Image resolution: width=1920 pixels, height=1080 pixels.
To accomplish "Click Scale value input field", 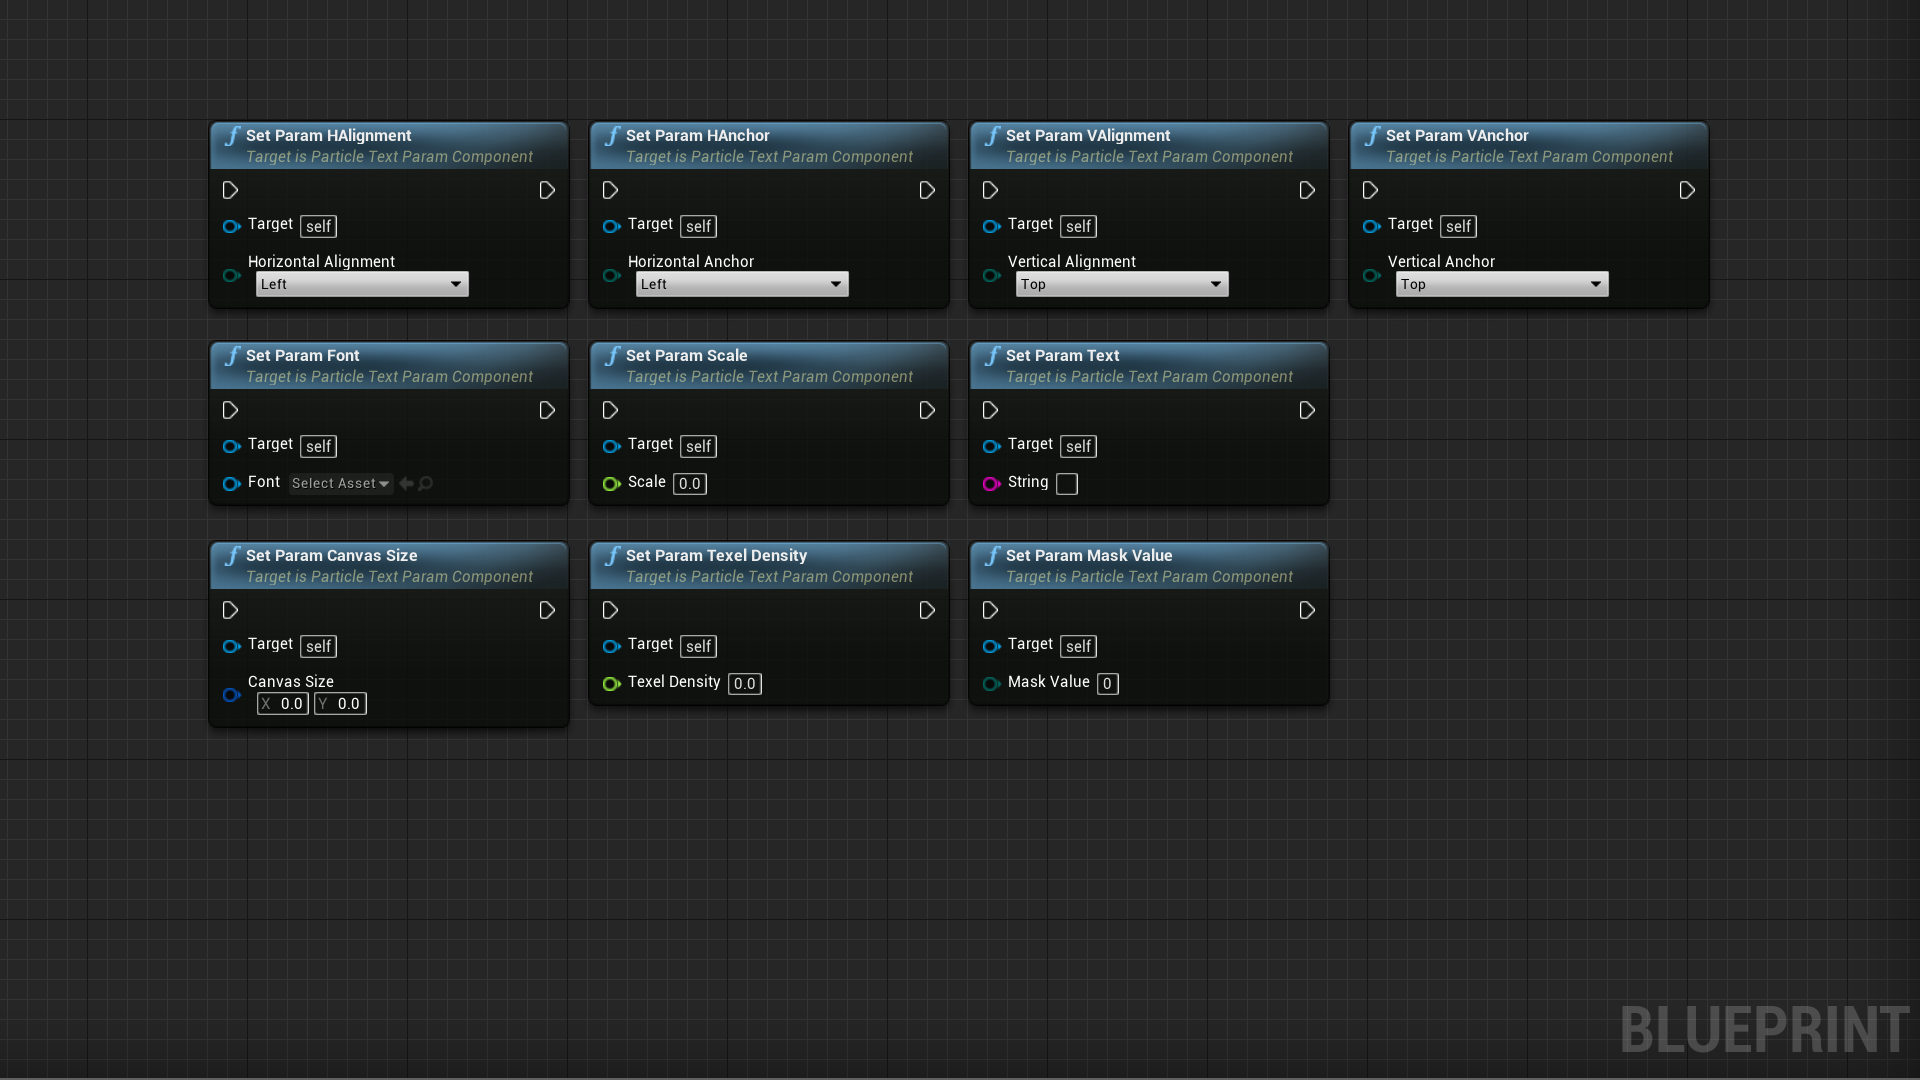I will [690, 484].
